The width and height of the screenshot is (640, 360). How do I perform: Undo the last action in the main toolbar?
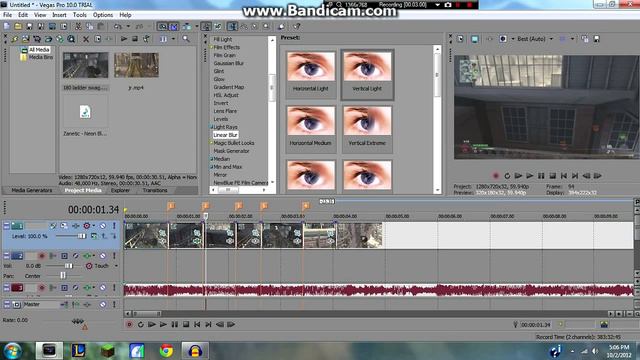click(x=118, y=27)
